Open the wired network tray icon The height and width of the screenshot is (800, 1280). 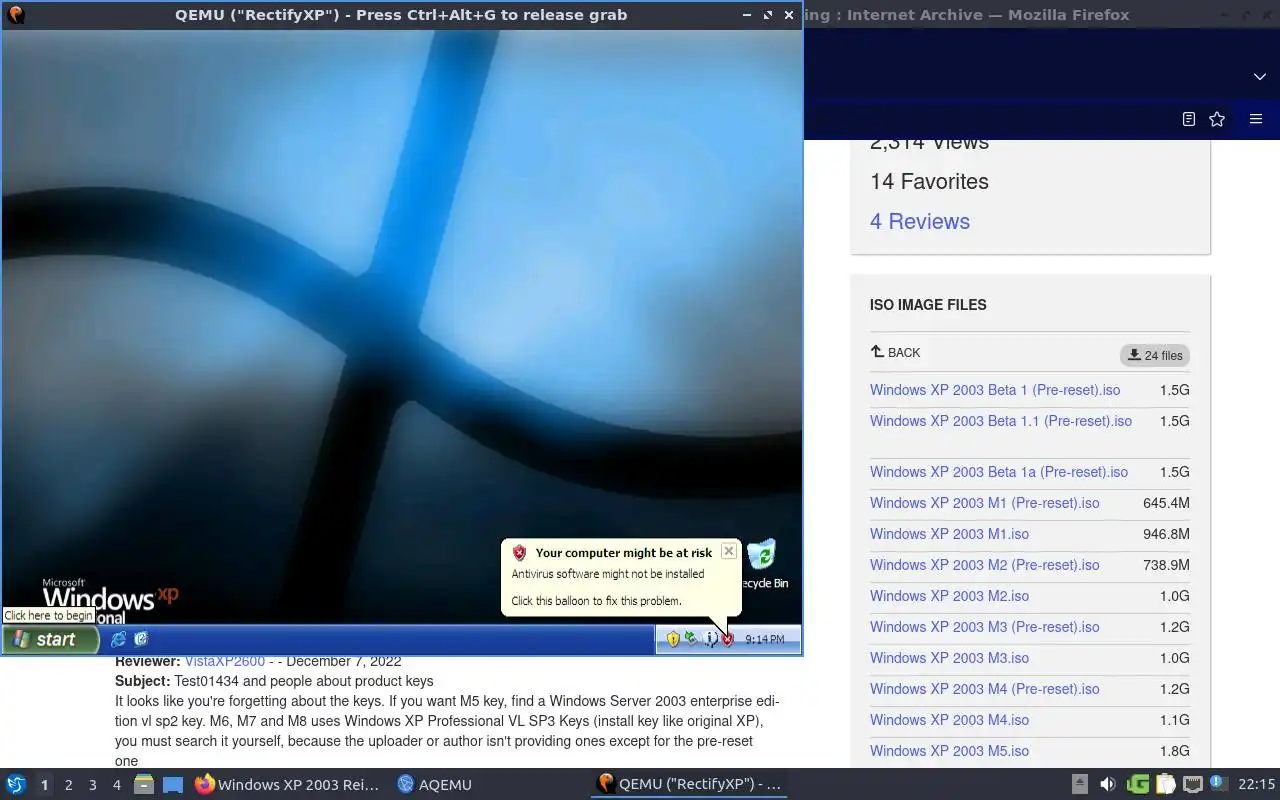pyautogui.click(x=1192, y=784)
